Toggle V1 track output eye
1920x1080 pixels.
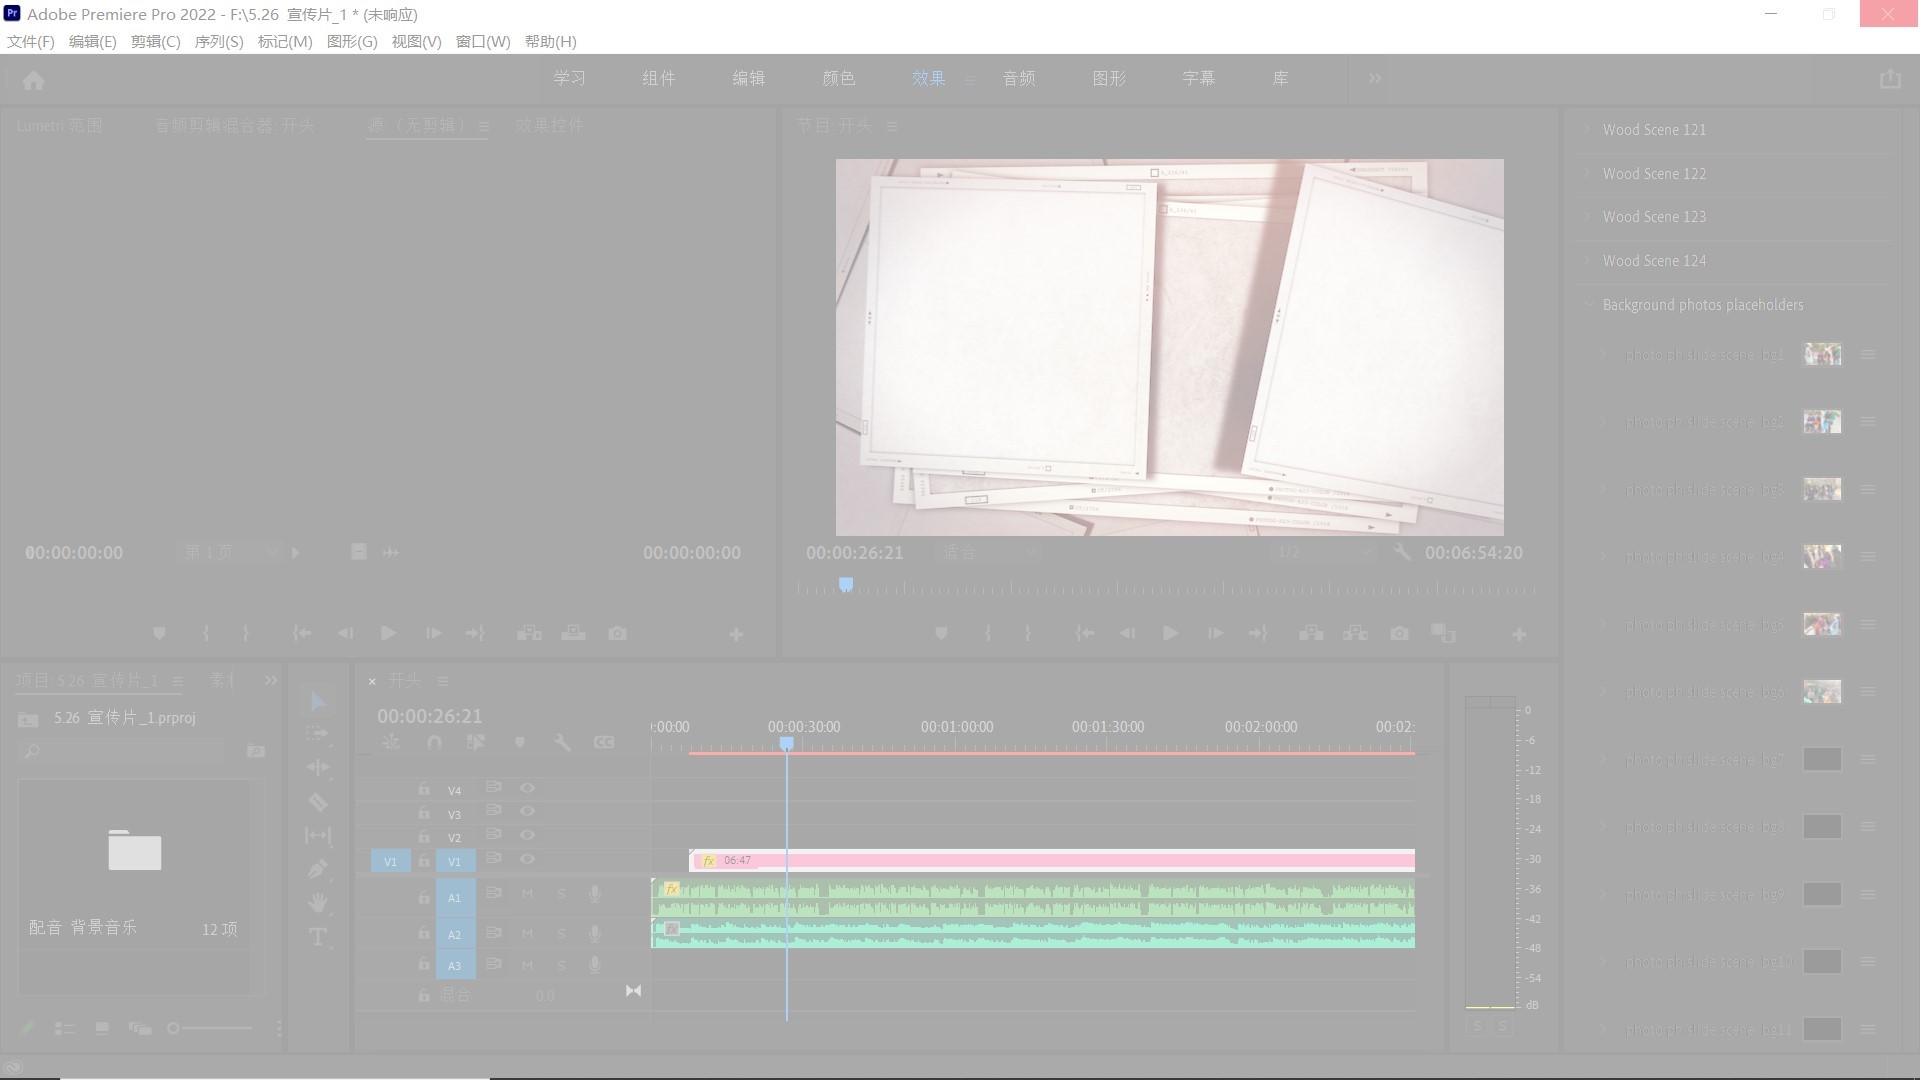(x=527, y=860)
